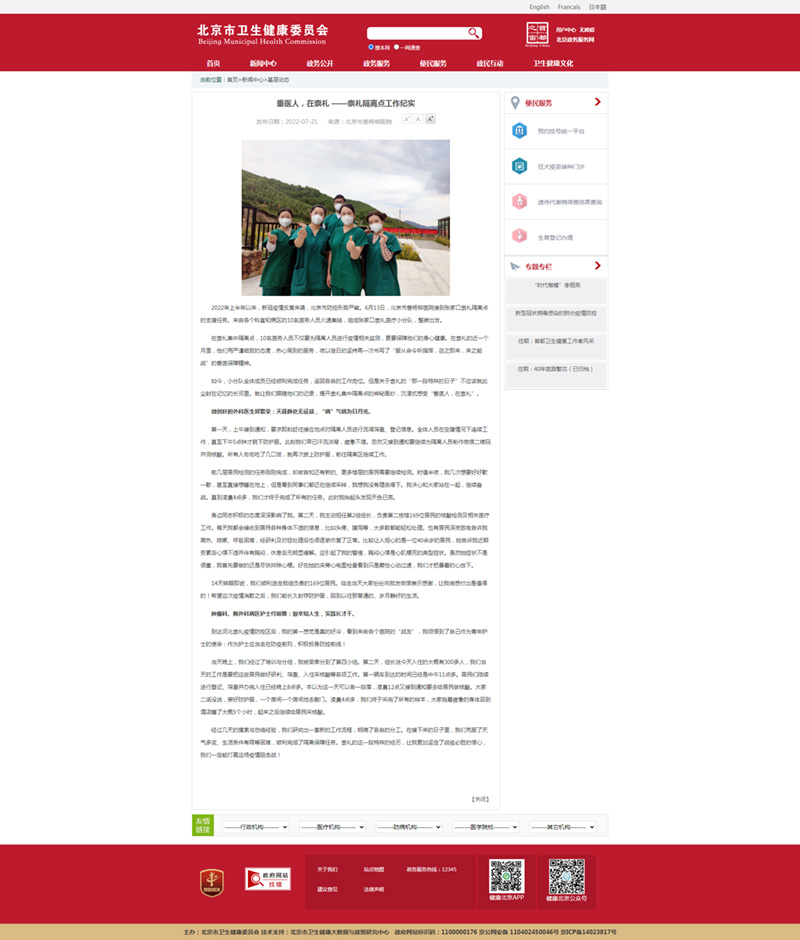
Task: Select the 搜本网 radio option
Action: (371, 47)
